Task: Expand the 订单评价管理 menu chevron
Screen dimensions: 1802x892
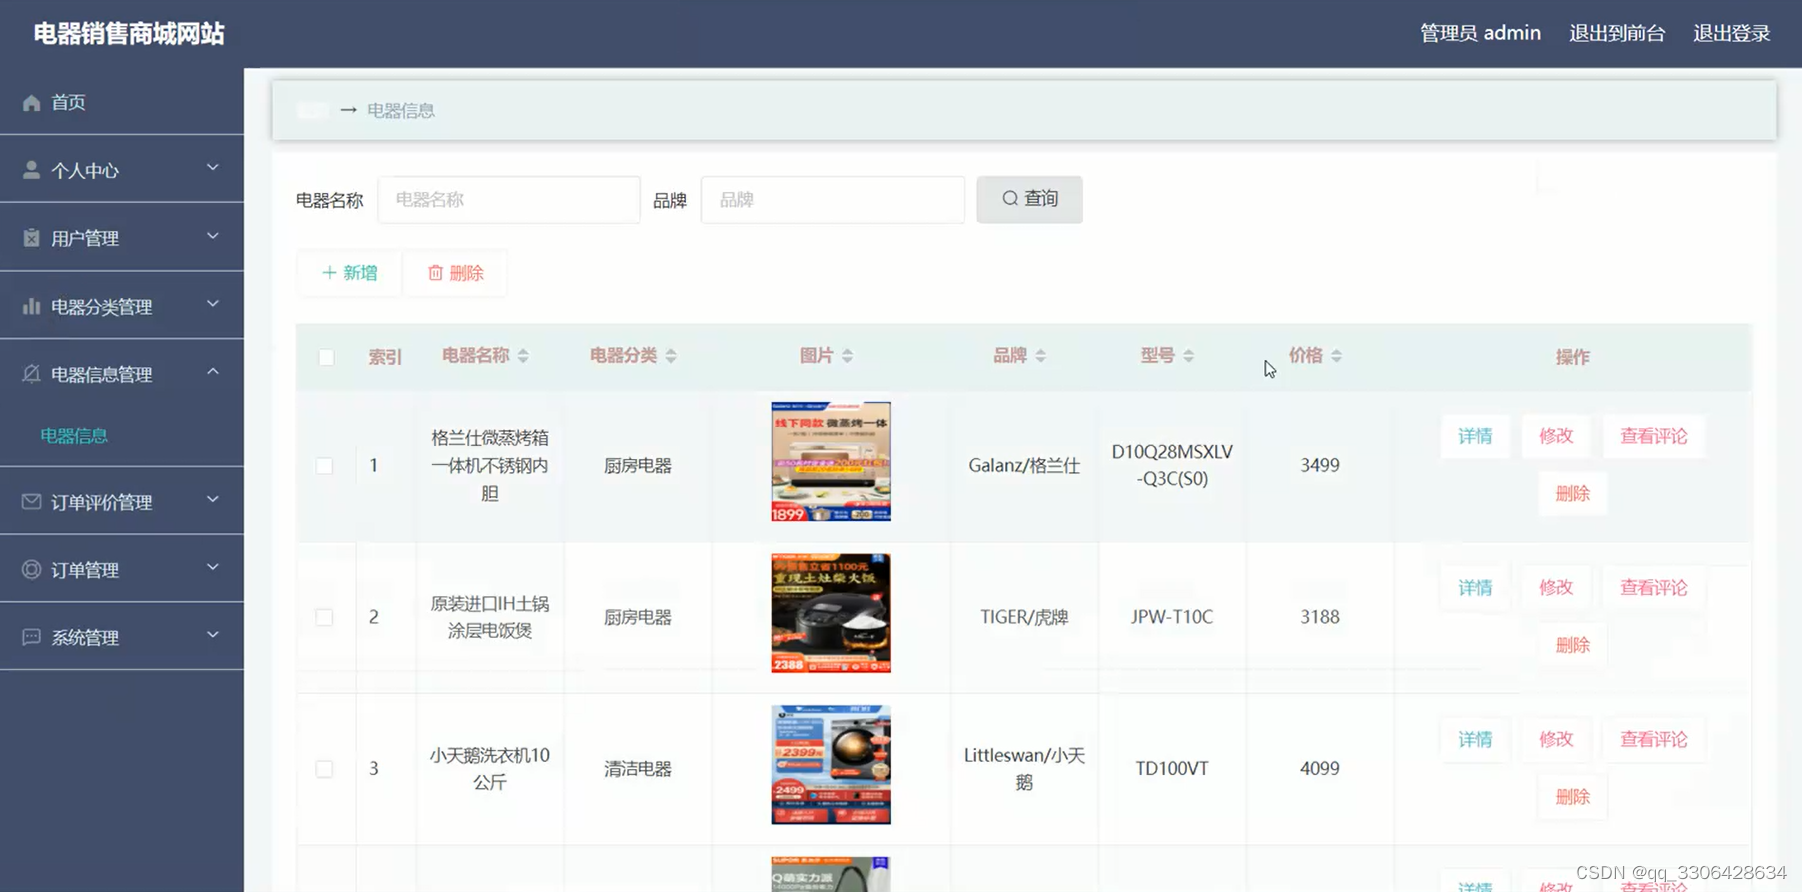Action: (x=212, y=499)
